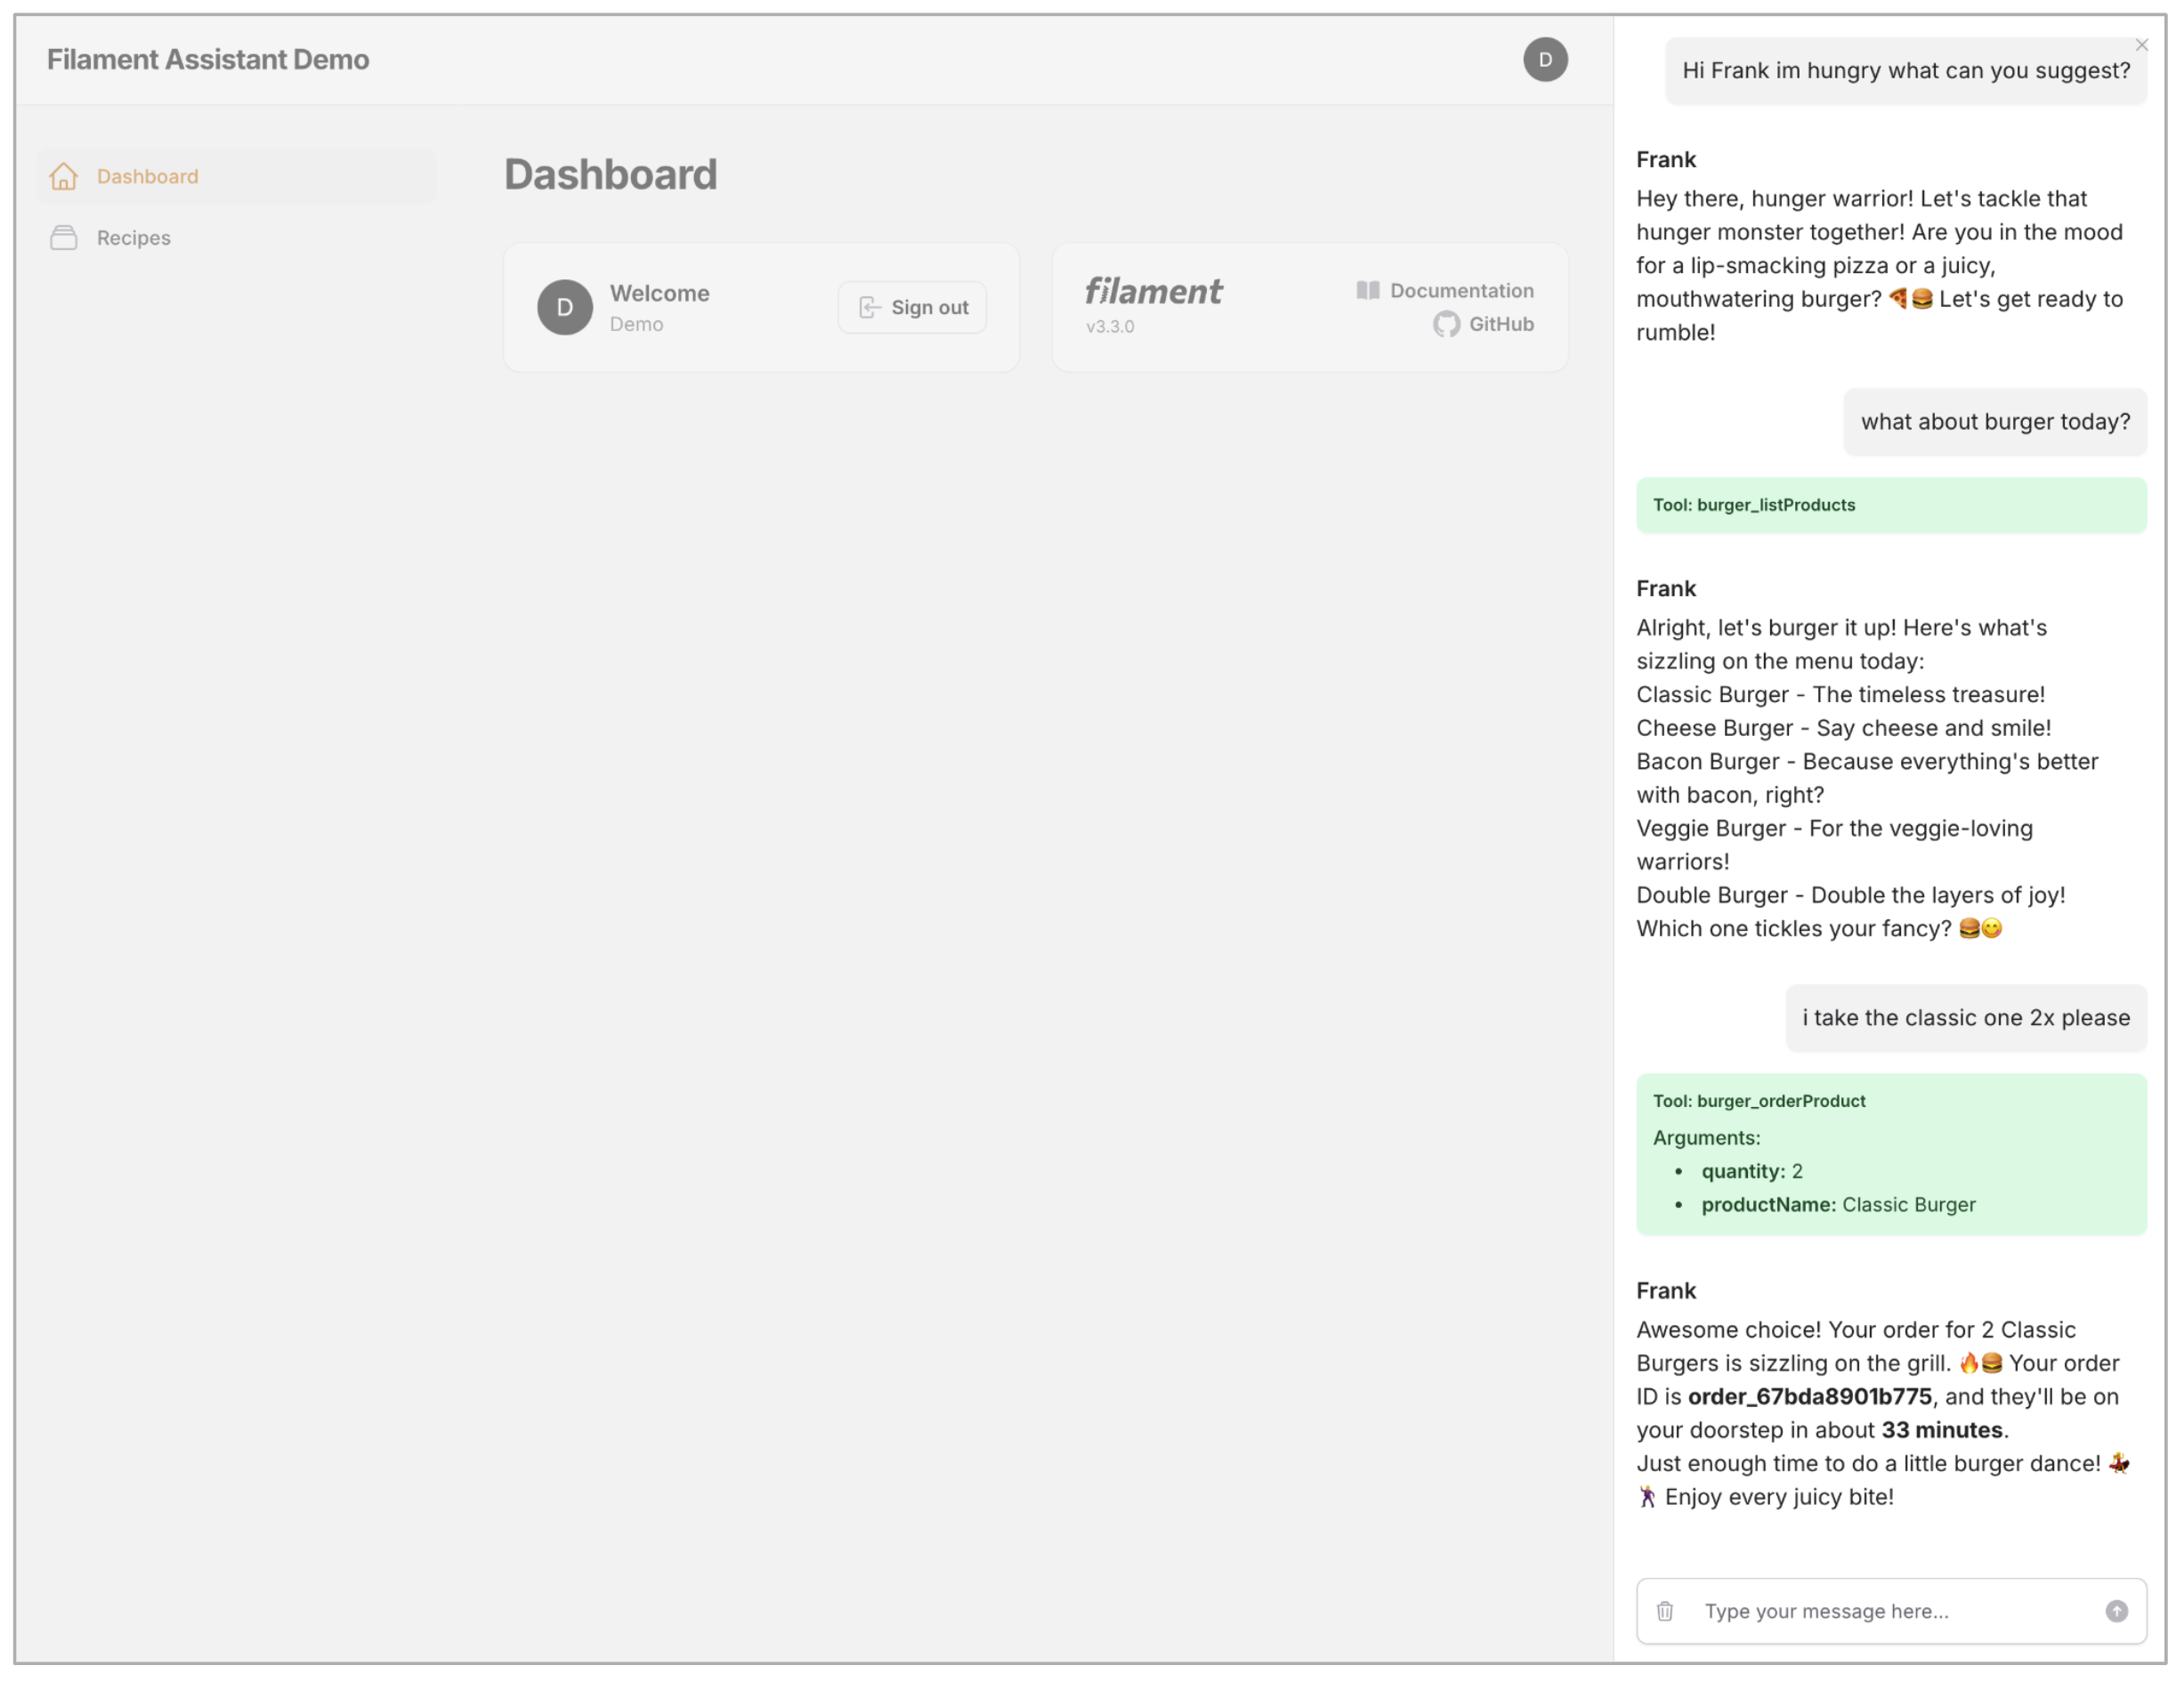Screen dimensions: 2184x1682
Task: Collapse the burger_orderProduct tool block
Action: 1759,1101
